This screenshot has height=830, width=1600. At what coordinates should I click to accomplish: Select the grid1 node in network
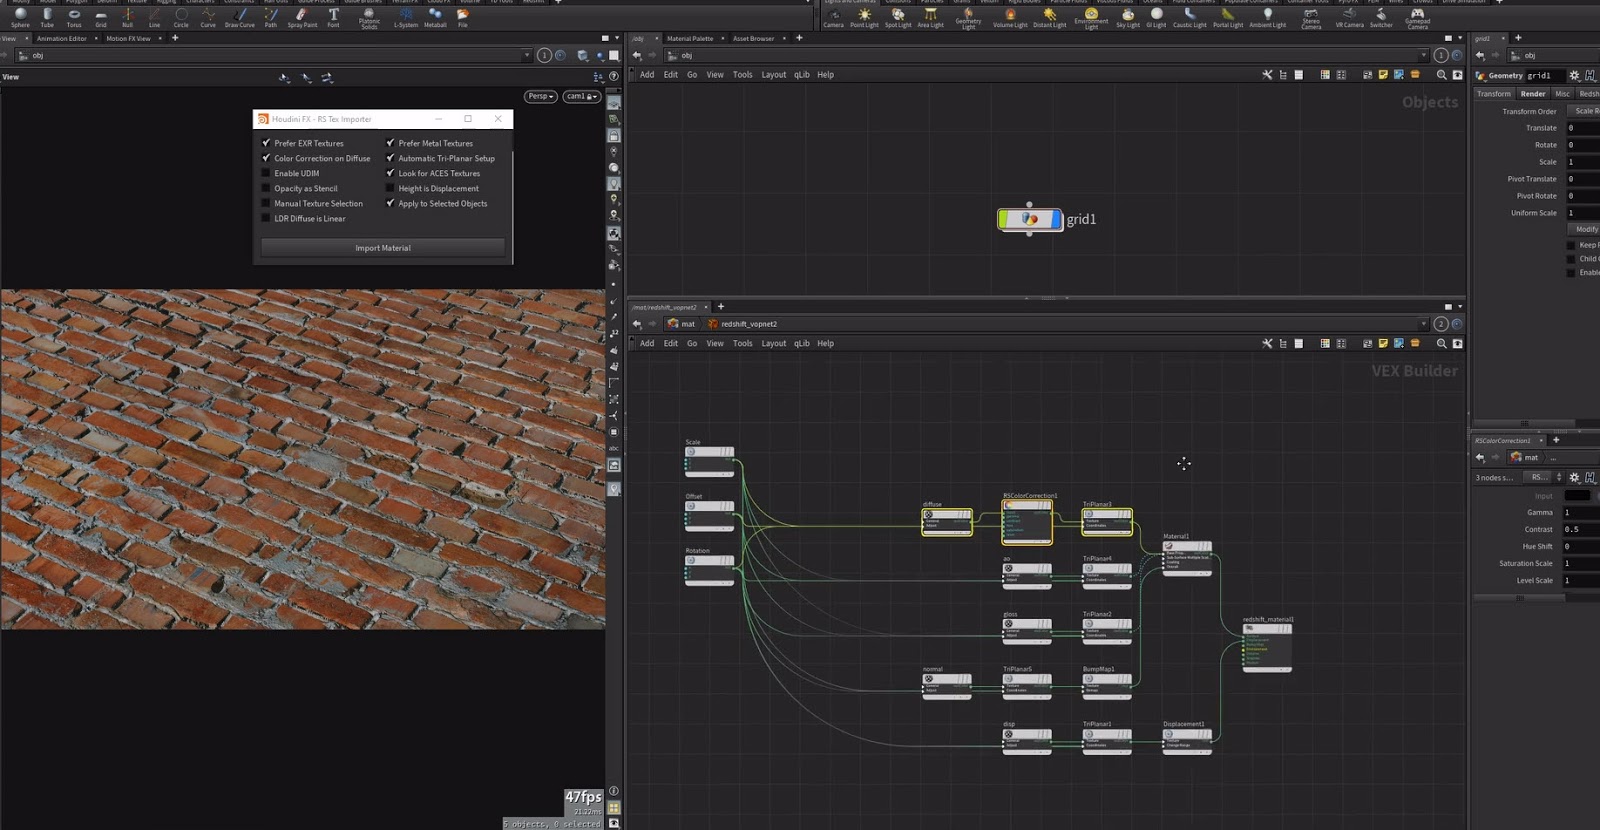point(1030,219)
